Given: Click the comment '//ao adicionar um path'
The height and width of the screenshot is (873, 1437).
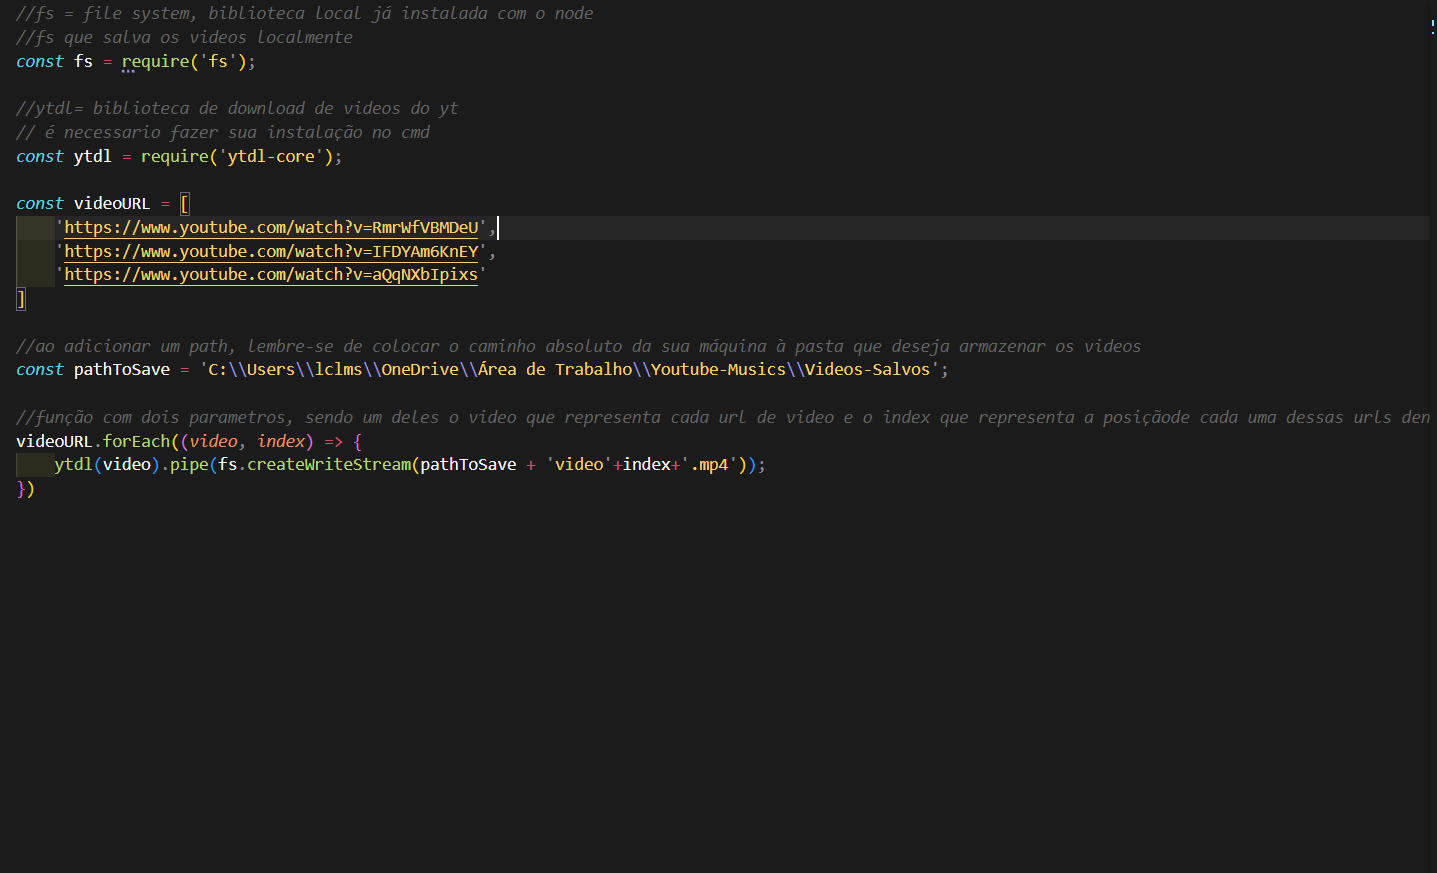Looking at the screenshot, I should tap(578, 347).
